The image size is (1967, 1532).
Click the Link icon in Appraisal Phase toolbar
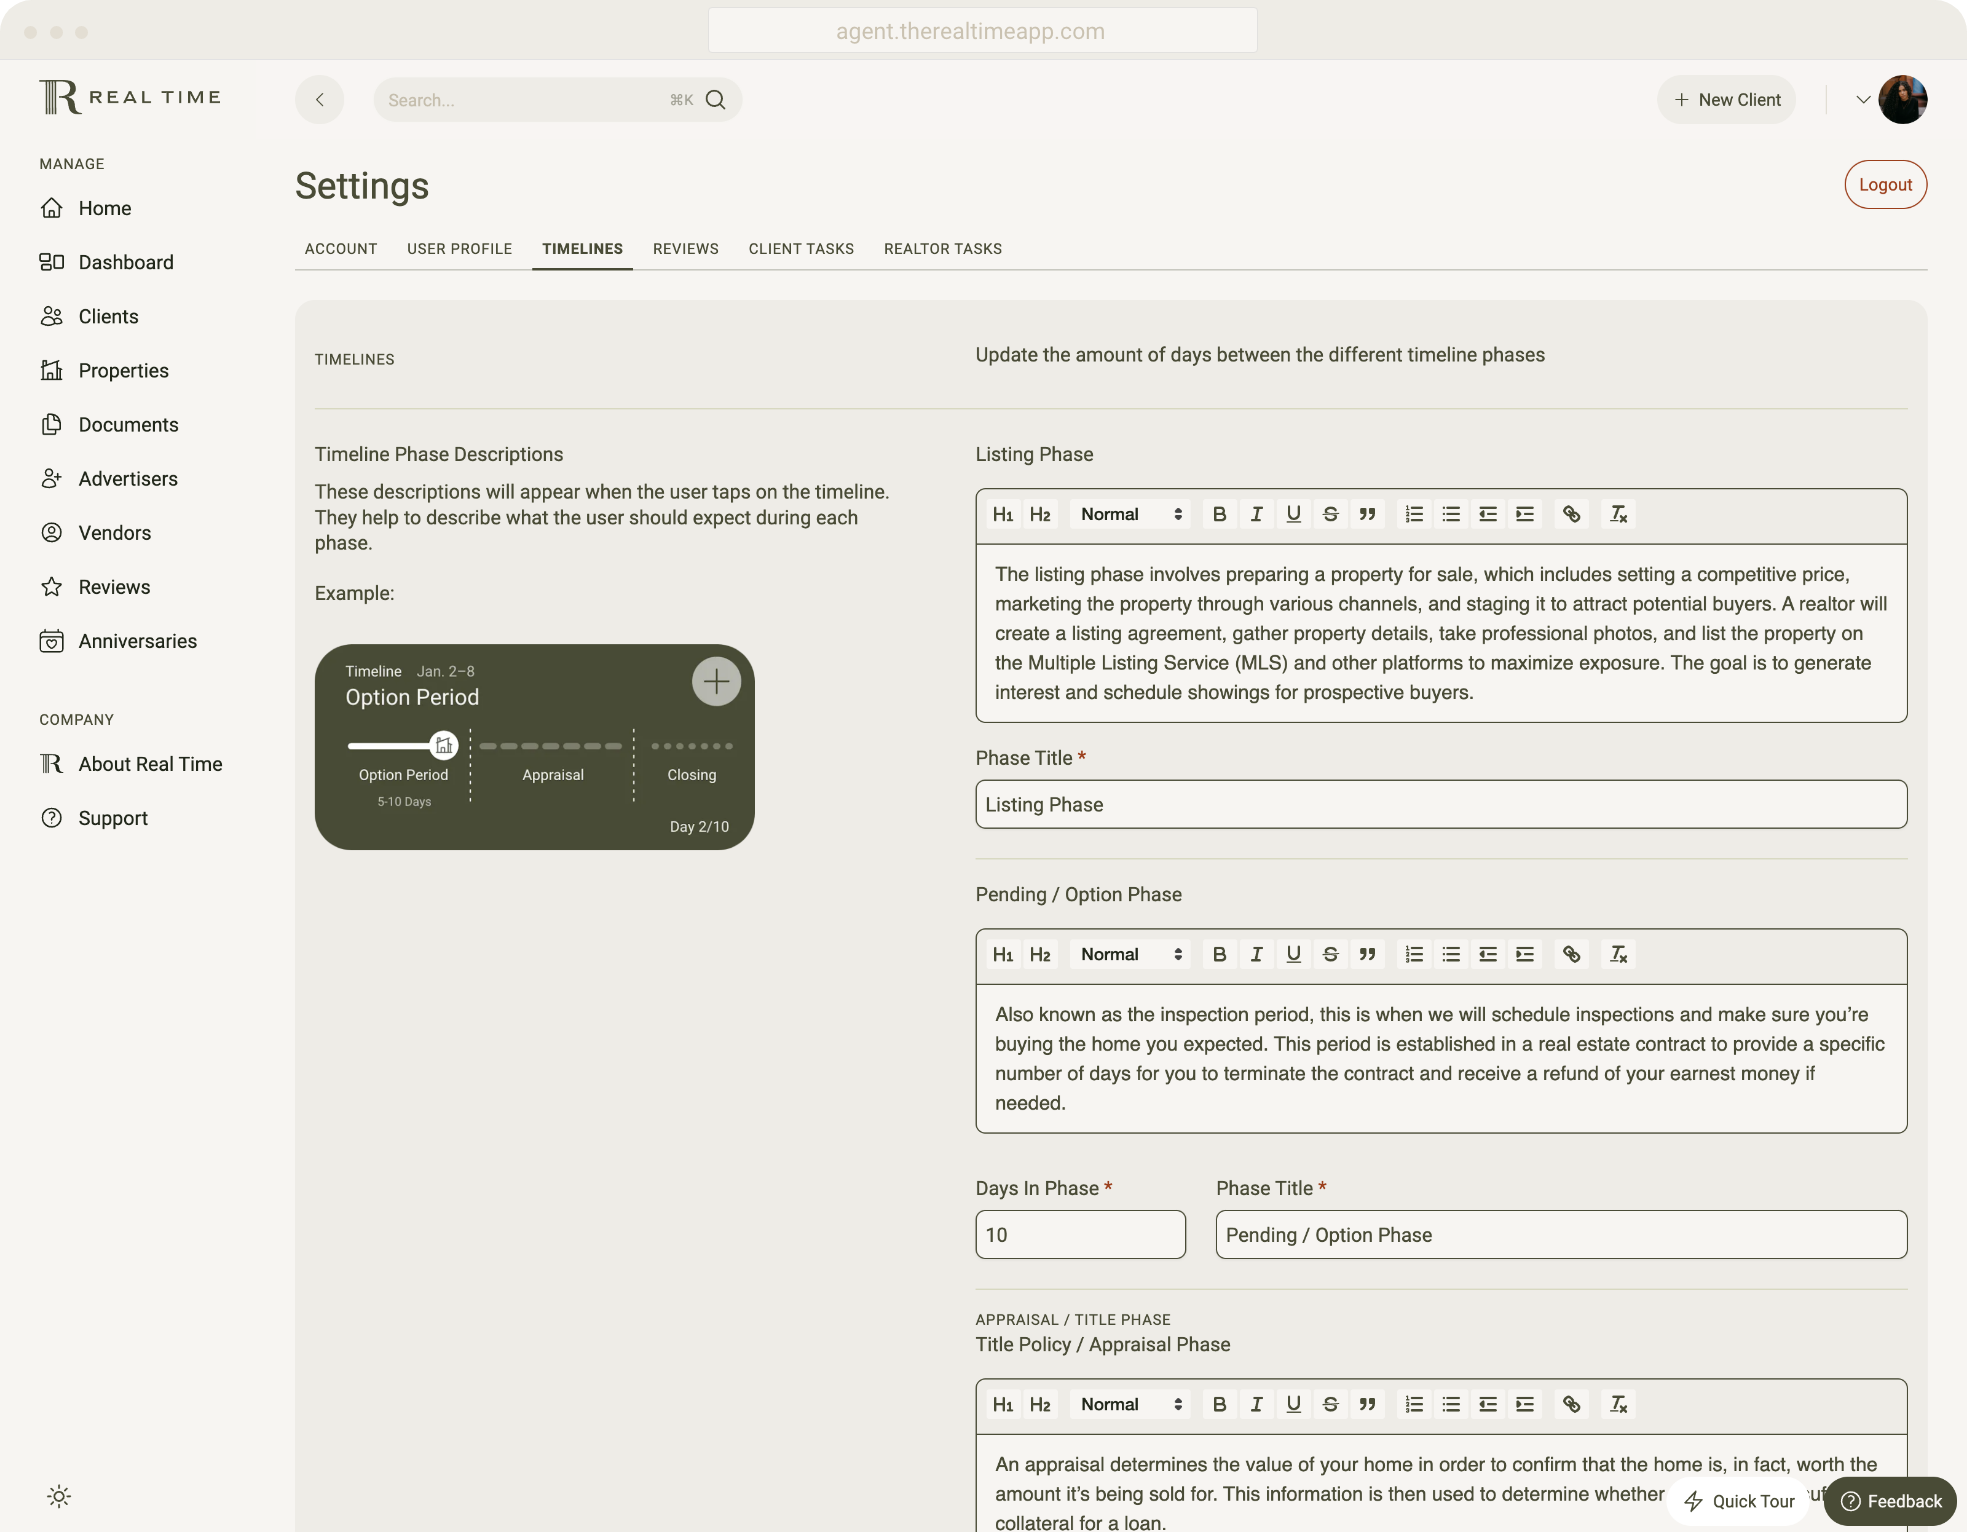click(1571, 1404)
